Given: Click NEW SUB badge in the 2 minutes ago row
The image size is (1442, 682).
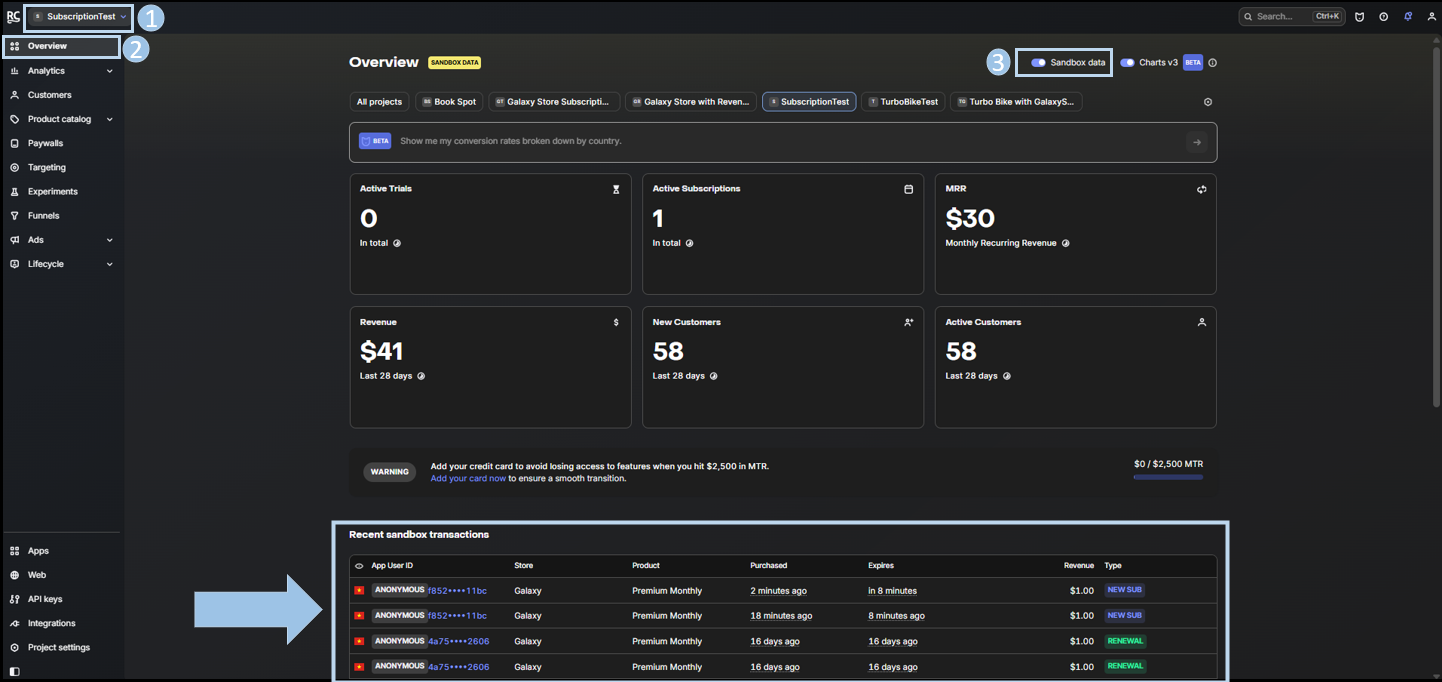Looking at the screenshot, I should (x=1124, y=590).
